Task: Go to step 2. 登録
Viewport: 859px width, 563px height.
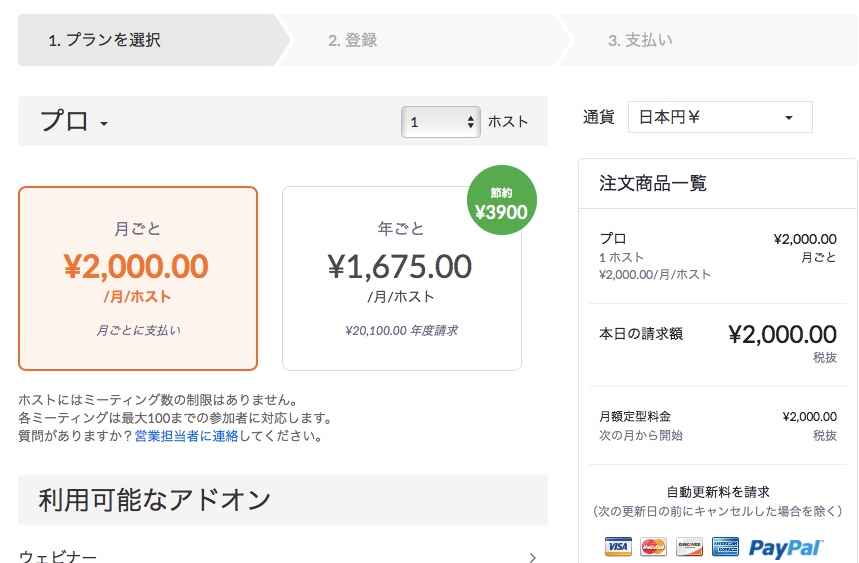Action: tap(352, 41)
